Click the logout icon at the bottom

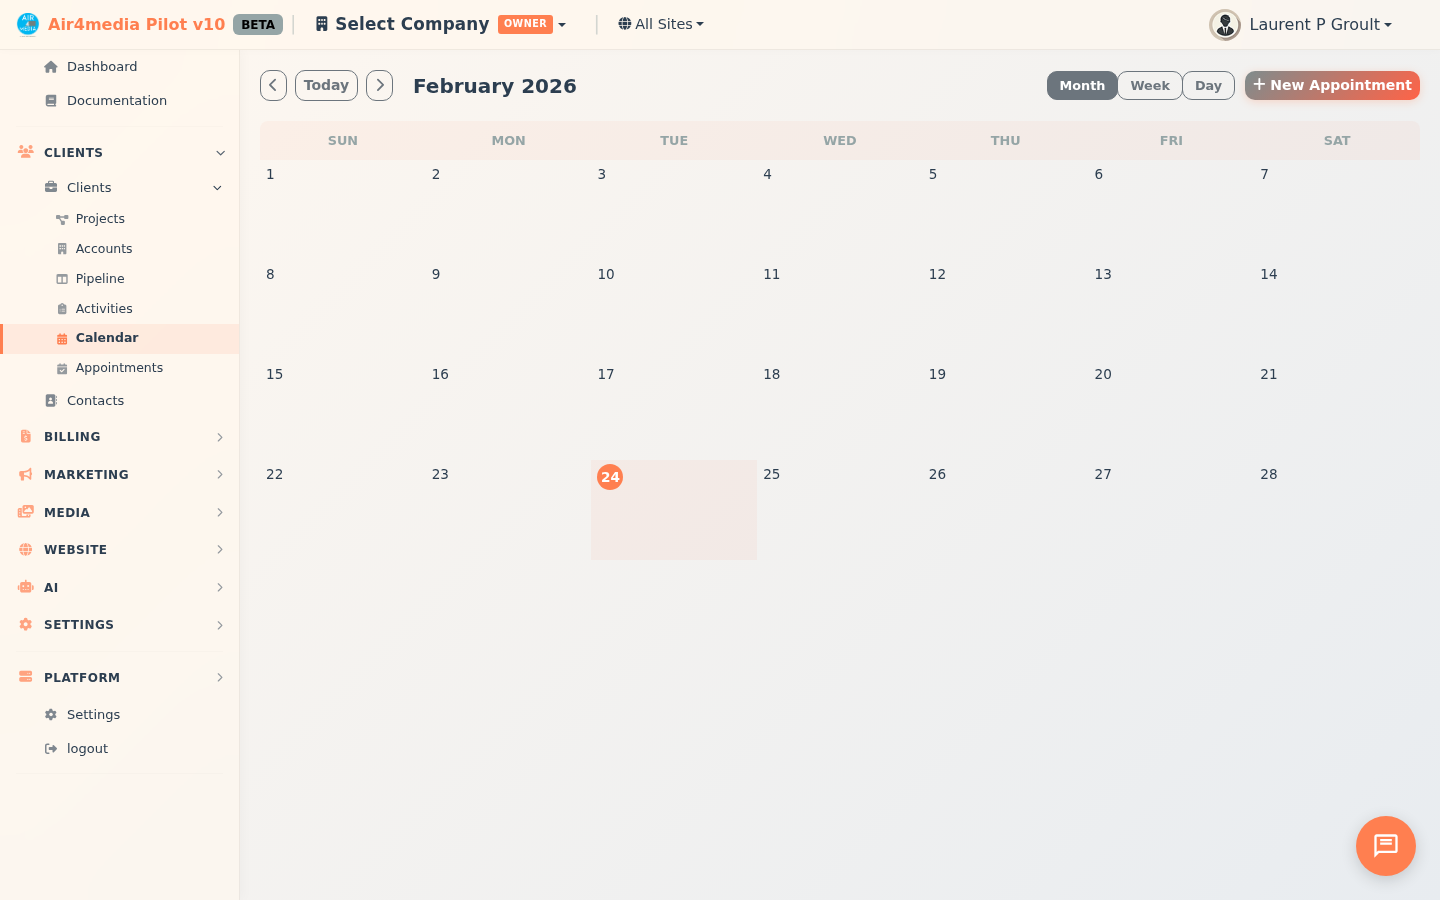pyautogui.click(x=51, y=748)
